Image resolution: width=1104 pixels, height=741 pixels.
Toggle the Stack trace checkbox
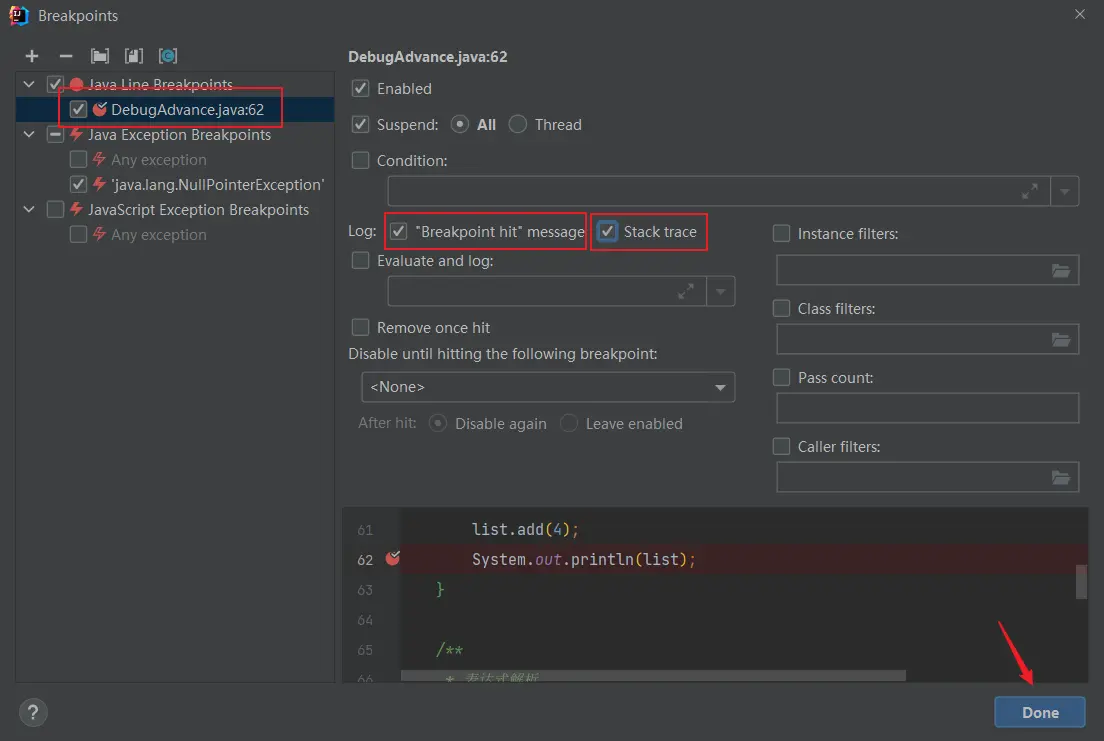(x=607, y=231)
